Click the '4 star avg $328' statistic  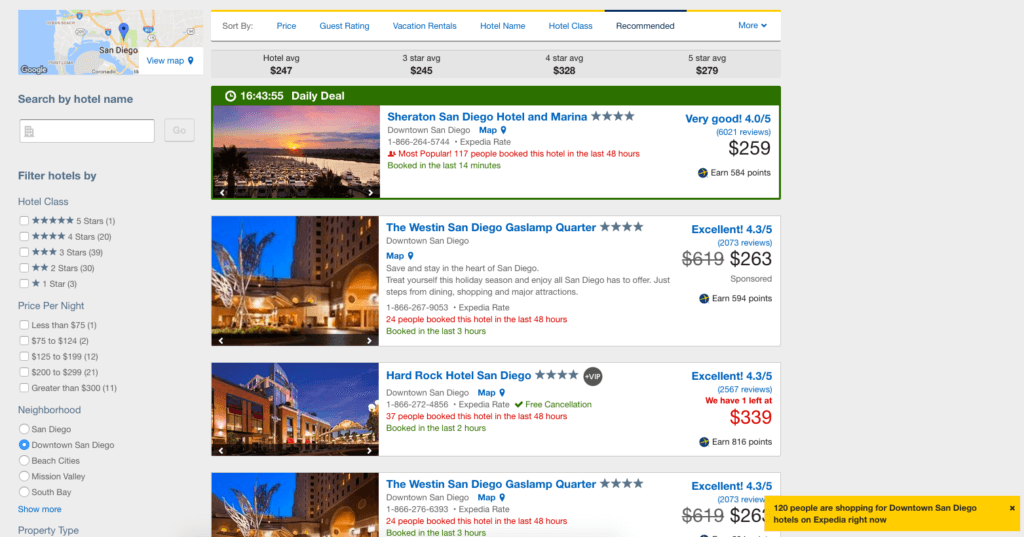pos(564,64)
